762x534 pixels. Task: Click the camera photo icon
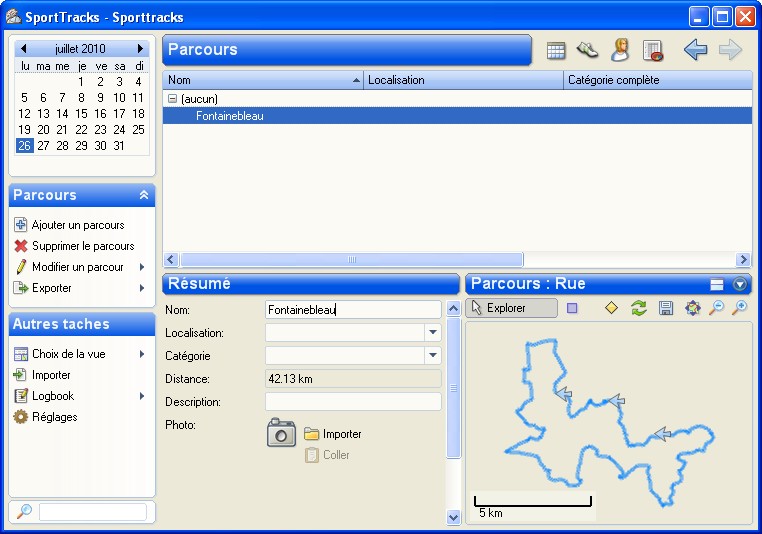point(281,432)
